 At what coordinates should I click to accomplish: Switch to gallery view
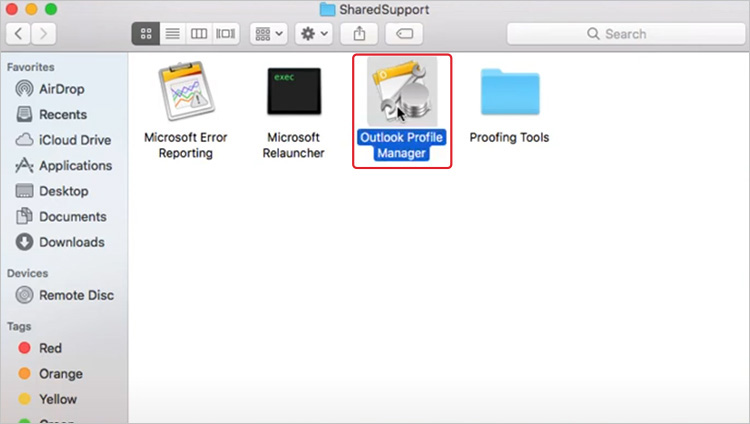pyautogui.click(x=225, y=33)
